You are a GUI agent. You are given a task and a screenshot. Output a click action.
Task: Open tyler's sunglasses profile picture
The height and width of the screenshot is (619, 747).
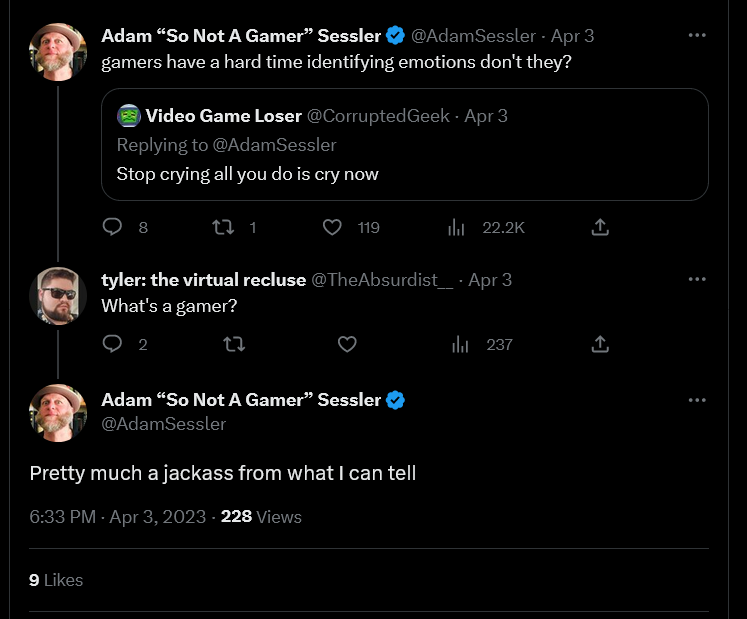click(58, 296)
